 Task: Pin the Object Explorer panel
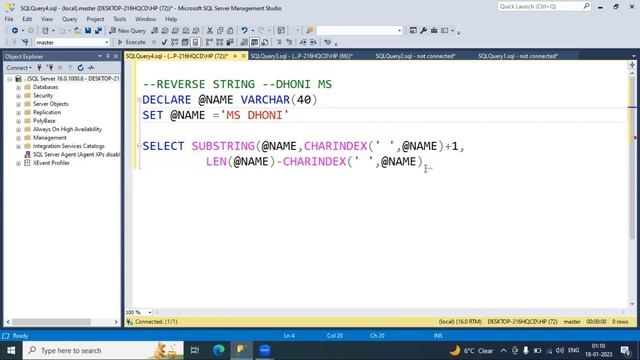pyautogui.click(x=108, y=56)
